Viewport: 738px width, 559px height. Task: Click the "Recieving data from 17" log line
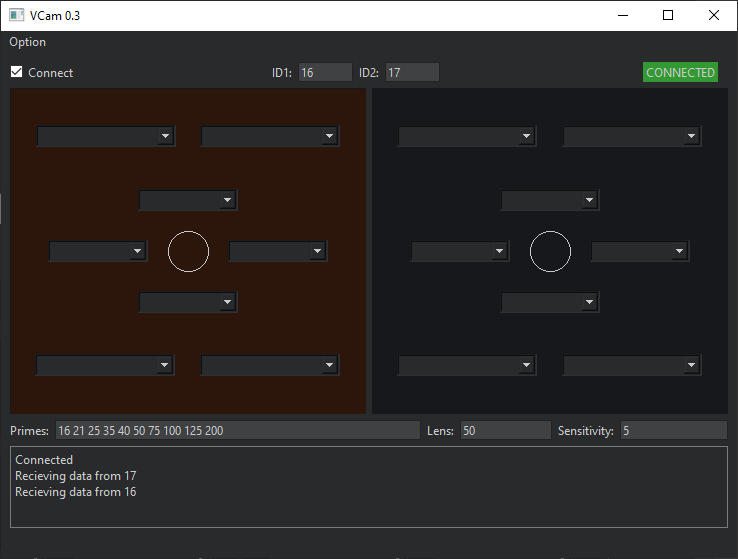(x=76, y=476)
